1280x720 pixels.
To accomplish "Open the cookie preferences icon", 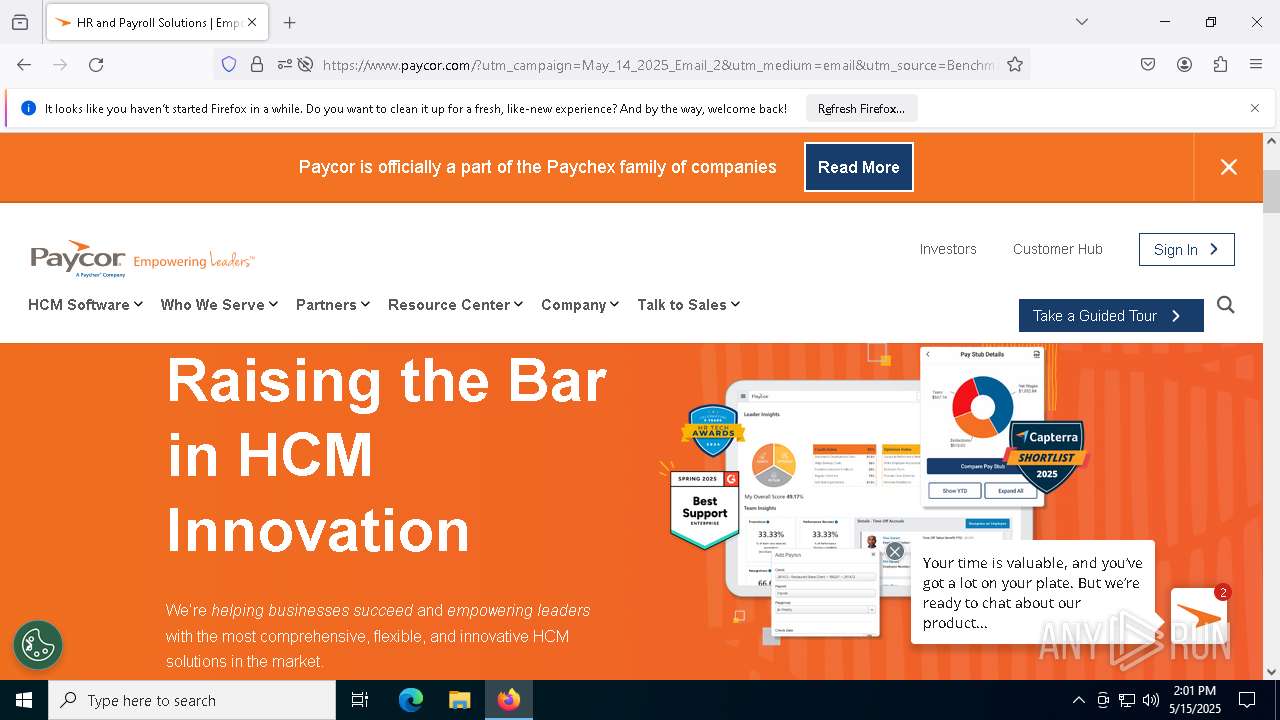I will (38, 645).
